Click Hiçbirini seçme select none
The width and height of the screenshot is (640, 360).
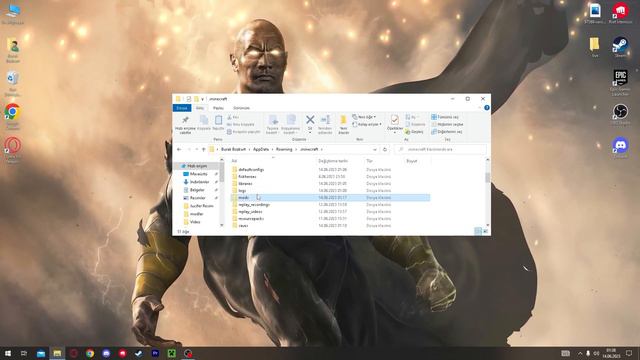coord(447,124)
